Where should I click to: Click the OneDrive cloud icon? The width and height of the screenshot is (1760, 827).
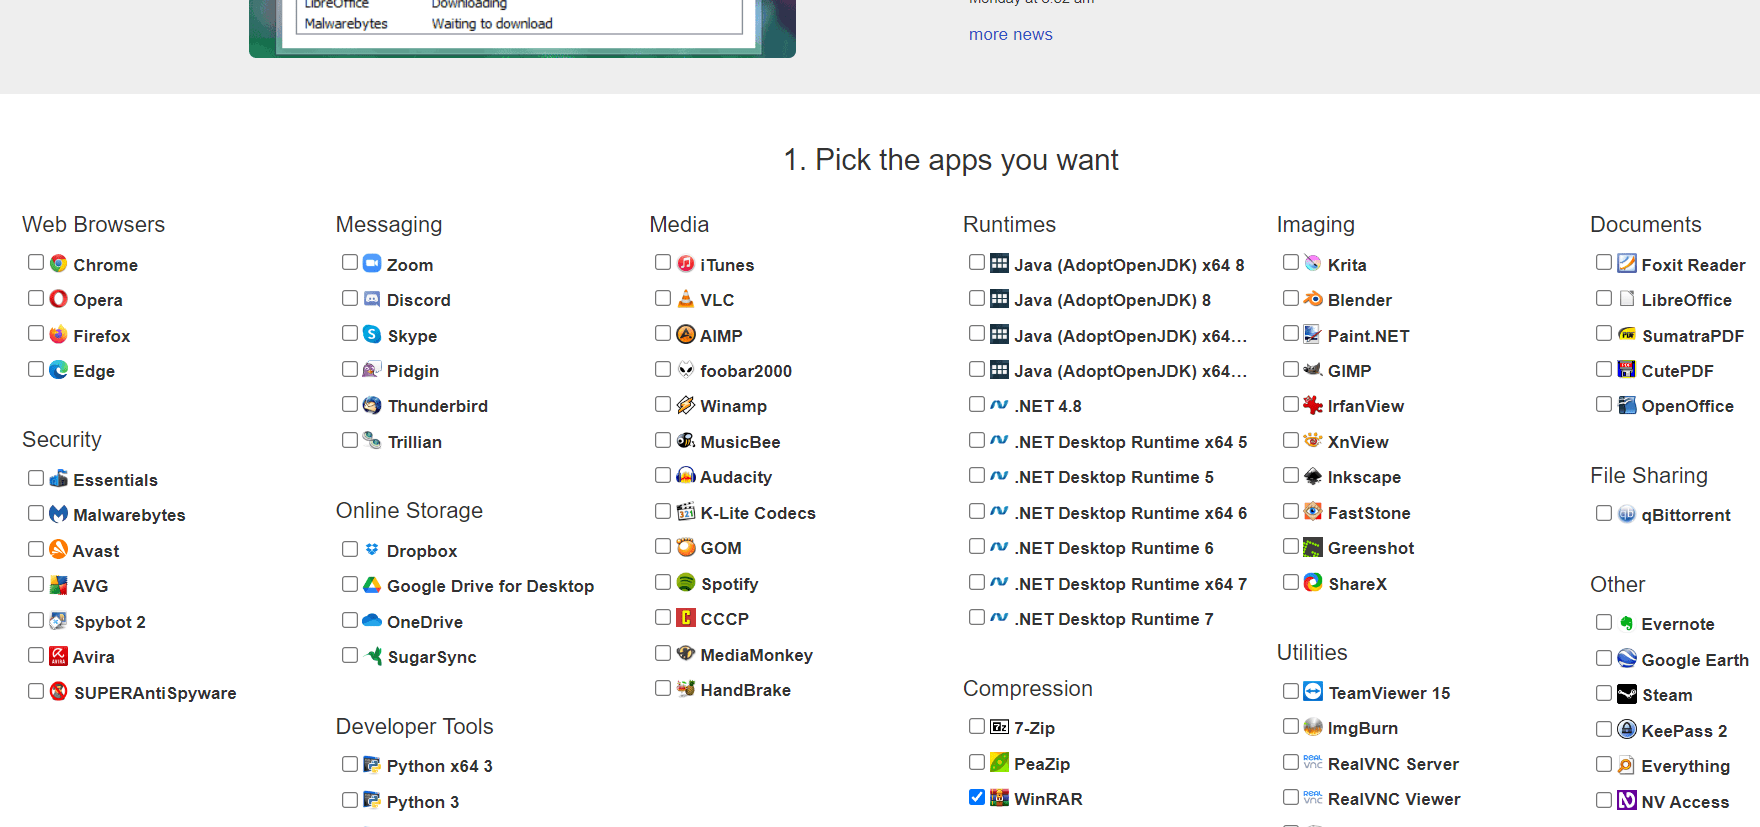(372, 620)
